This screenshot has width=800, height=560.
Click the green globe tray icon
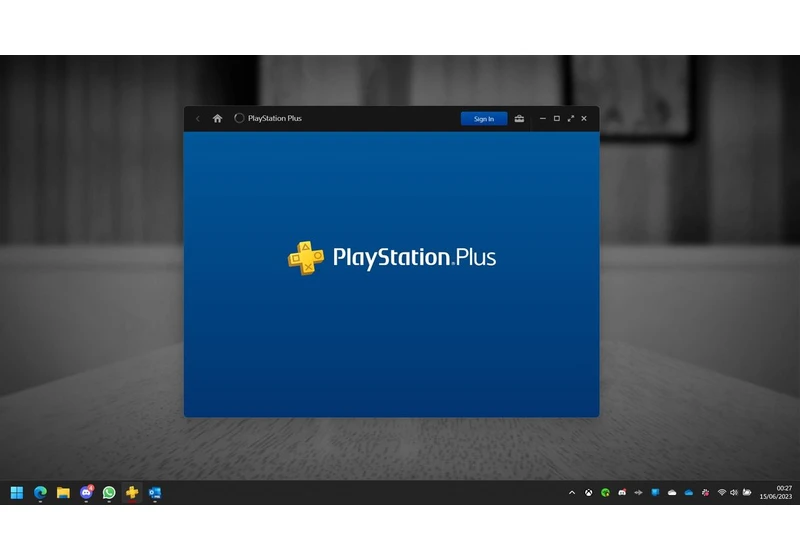(606, 493)
